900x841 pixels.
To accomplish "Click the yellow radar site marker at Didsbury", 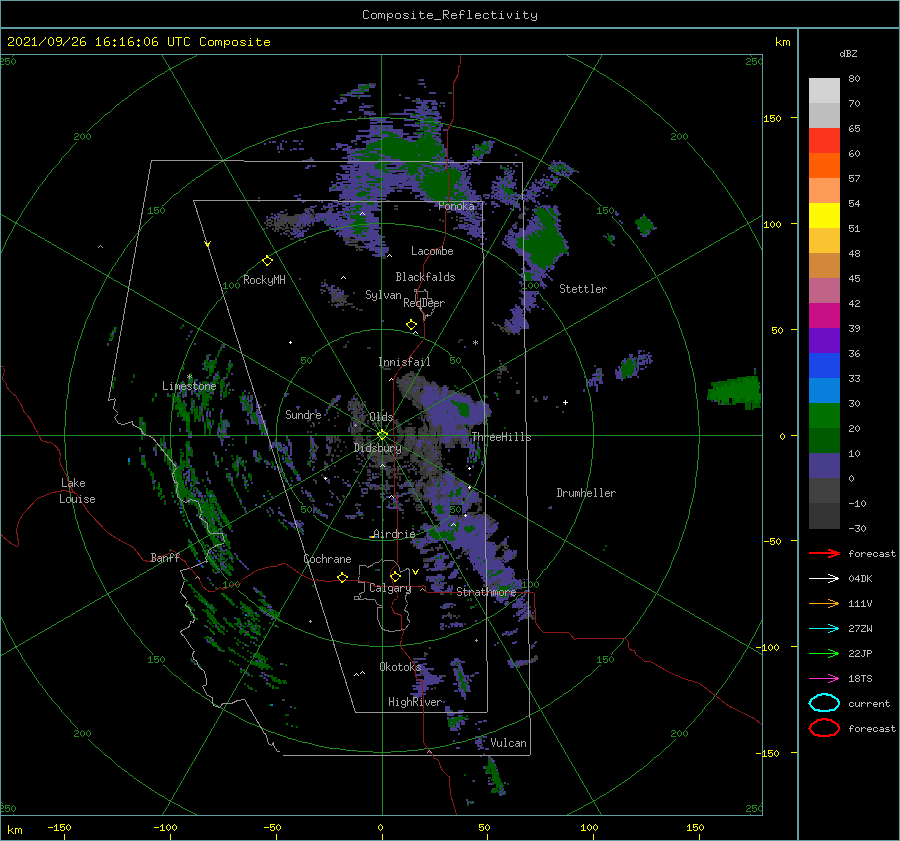I will click(x=382, y=435).
